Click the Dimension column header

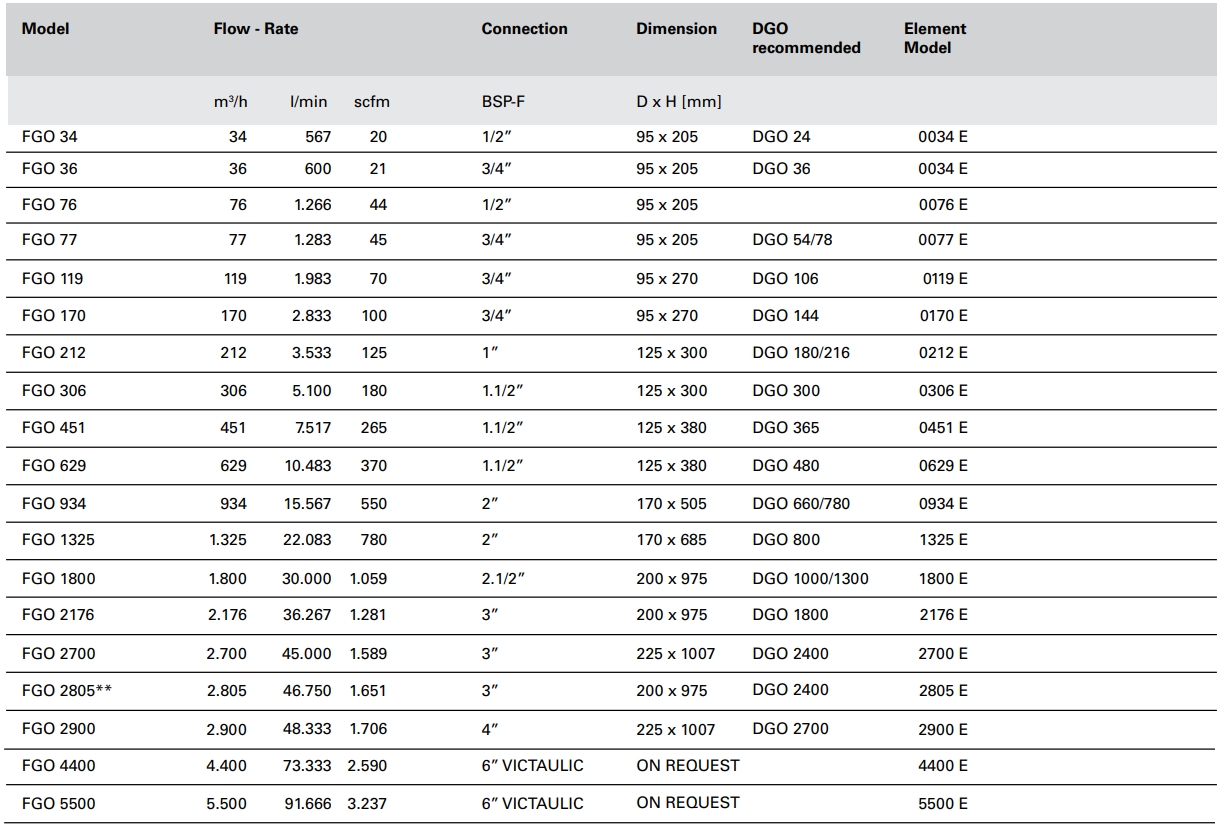pyautogui.click(x=676, y=29)
